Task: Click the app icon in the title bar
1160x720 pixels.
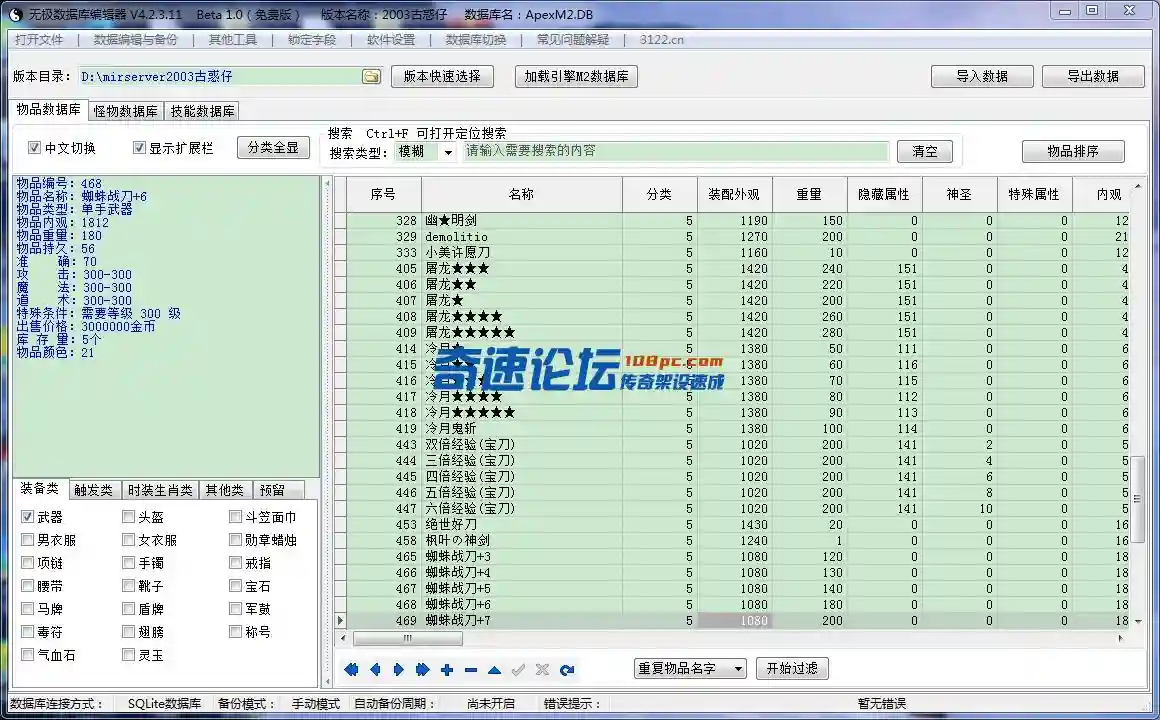Action: point(16,14)
